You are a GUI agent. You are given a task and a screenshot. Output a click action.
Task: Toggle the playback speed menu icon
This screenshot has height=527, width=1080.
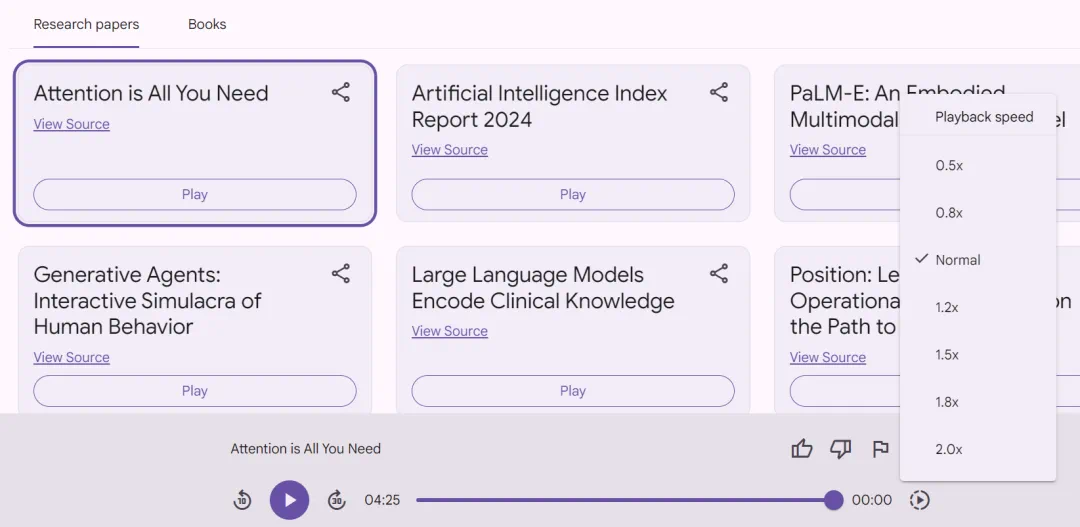click(x=920, y=500)
